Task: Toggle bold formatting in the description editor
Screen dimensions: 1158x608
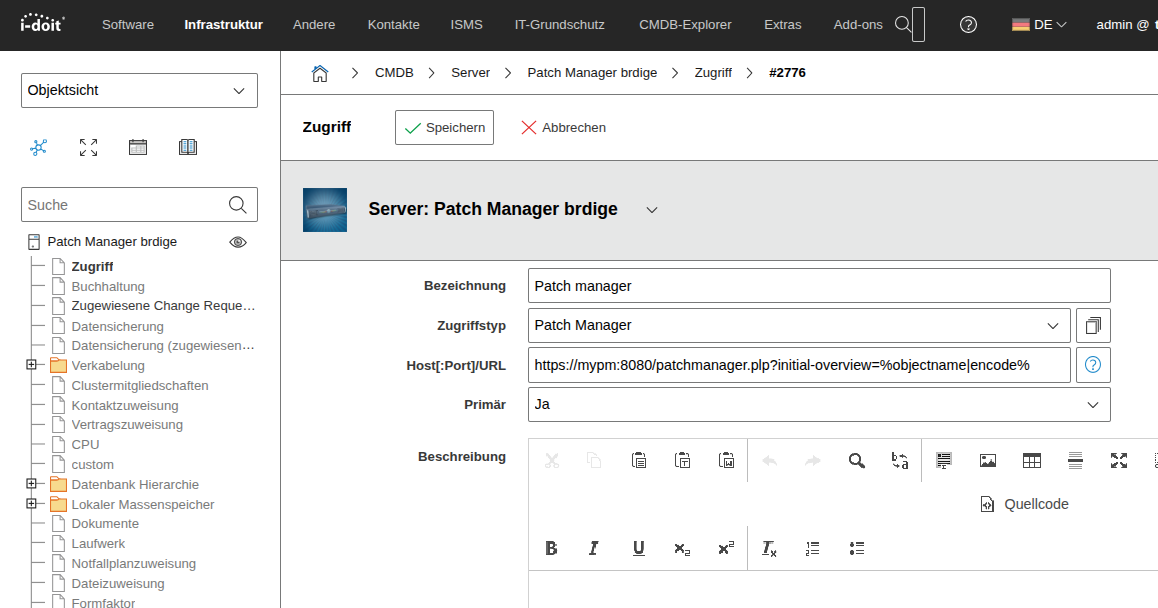Action: (x=551, y=548)
